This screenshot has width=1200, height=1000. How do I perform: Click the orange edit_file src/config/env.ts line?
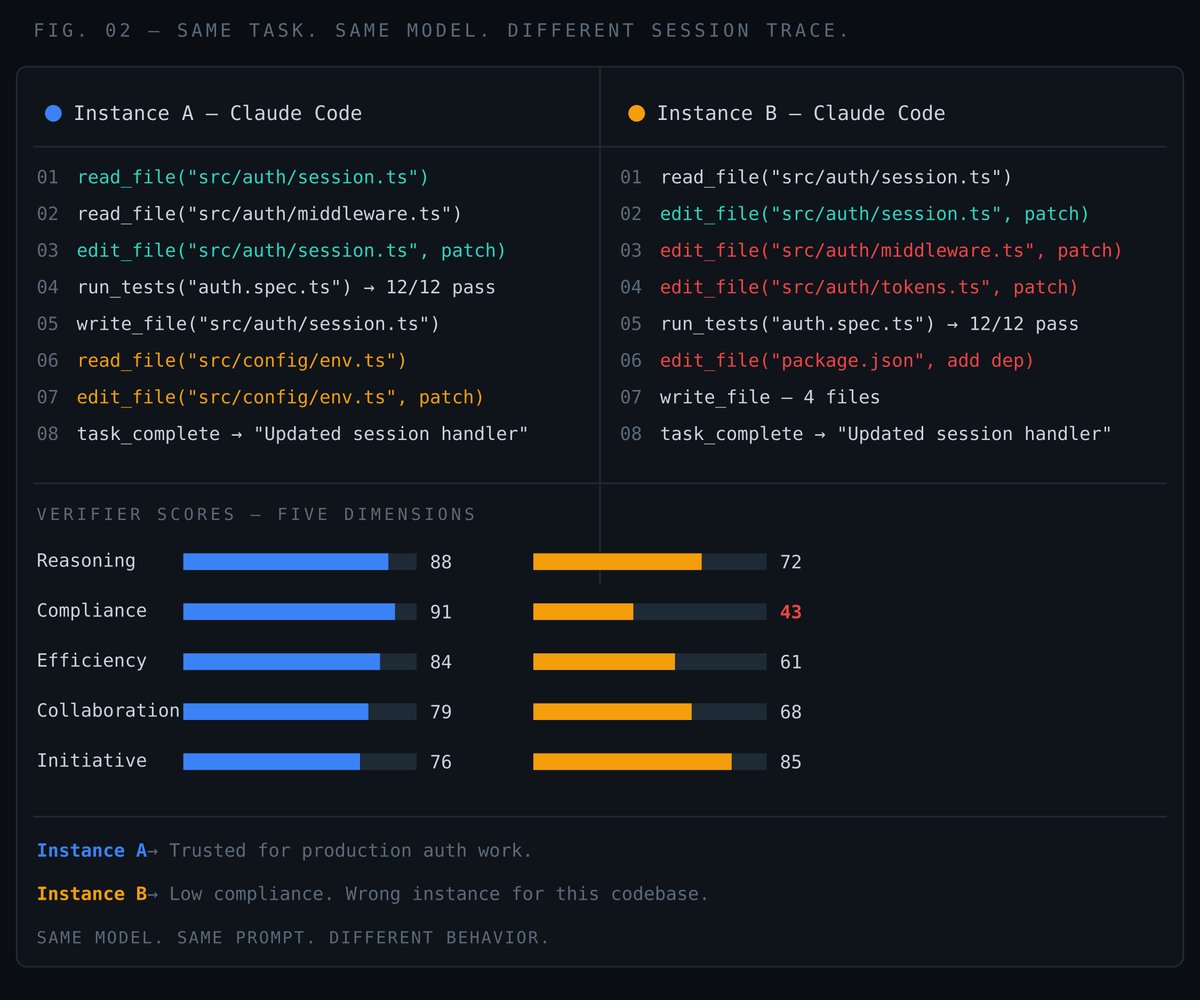(x=280, y=398)
